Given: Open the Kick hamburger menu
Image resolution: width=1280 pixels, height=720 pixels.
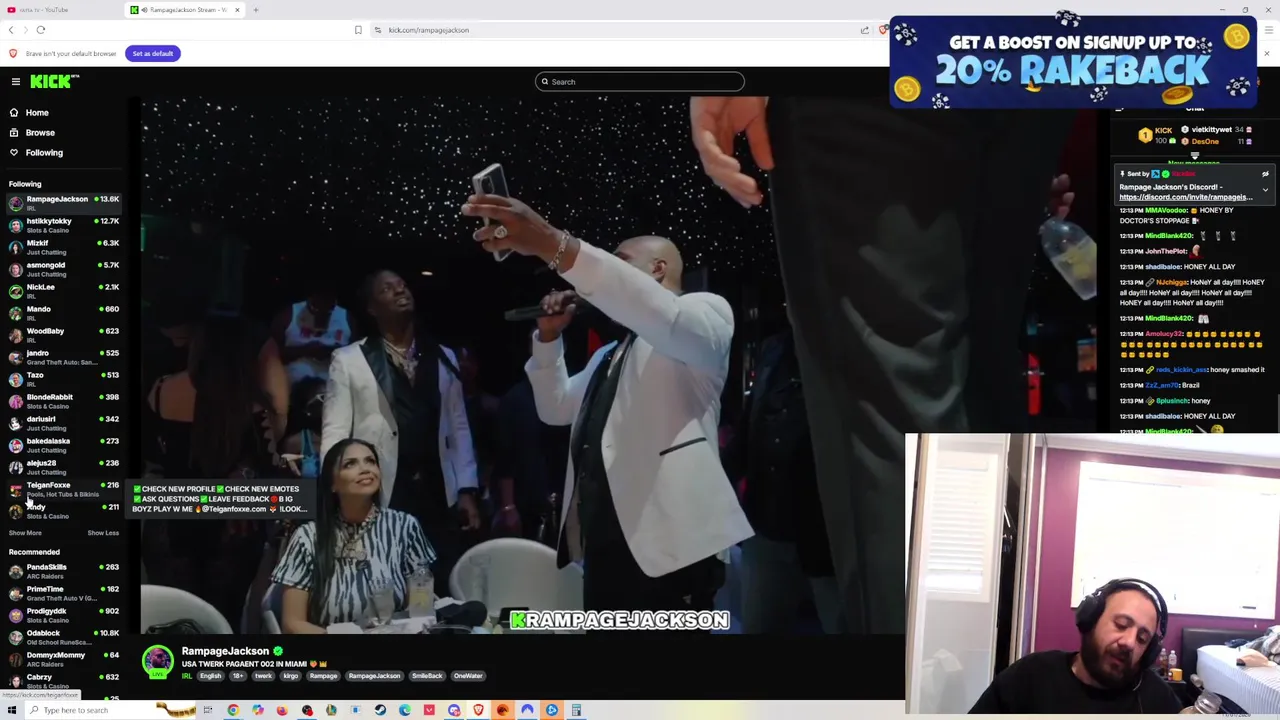Looking at the screenshot, I should click(x=15, y=81).
